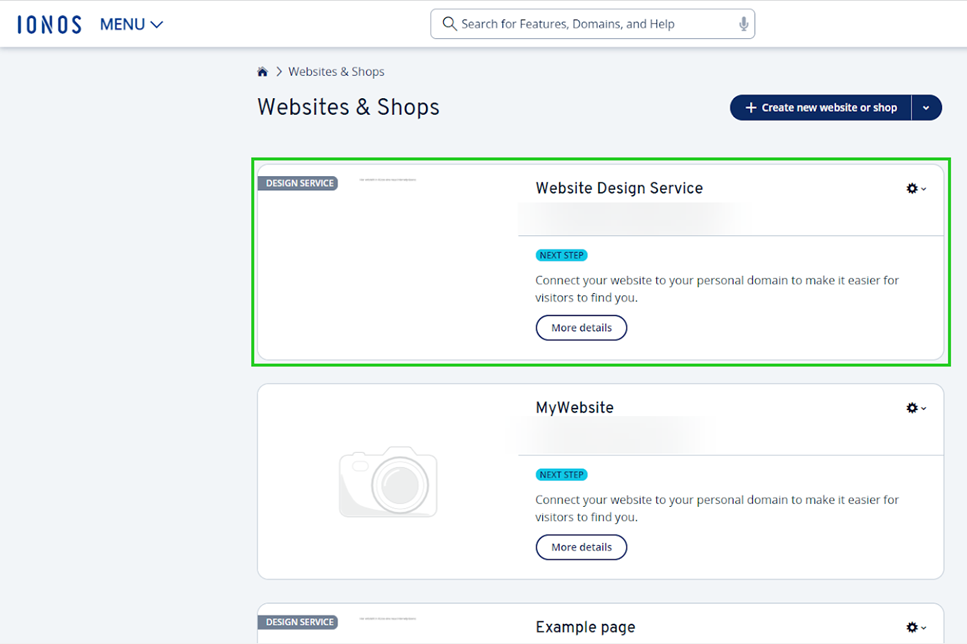This screenshot has height=644, width=967.
Task: Click More details under Website Design Service
Action: pyautogui.click(x=581, y=328)
